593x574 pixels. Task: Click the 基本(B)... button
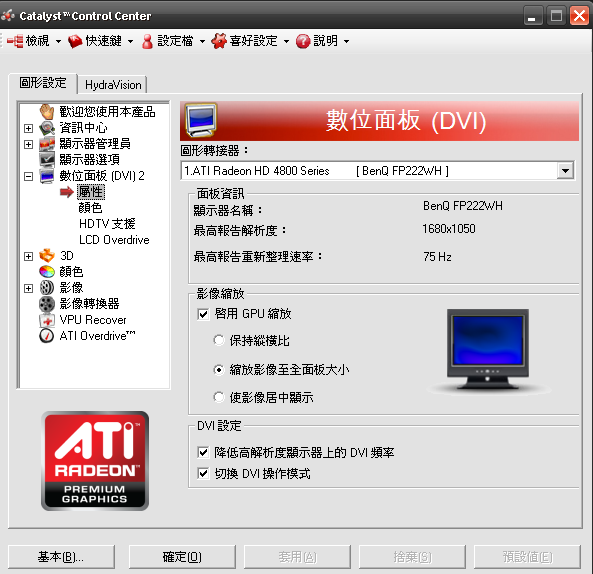(61, 557)
